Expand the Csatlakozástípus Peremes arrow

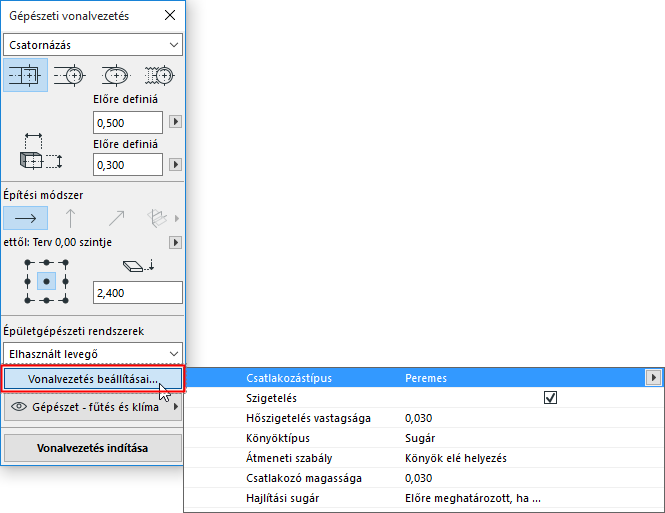click(653, 377)
